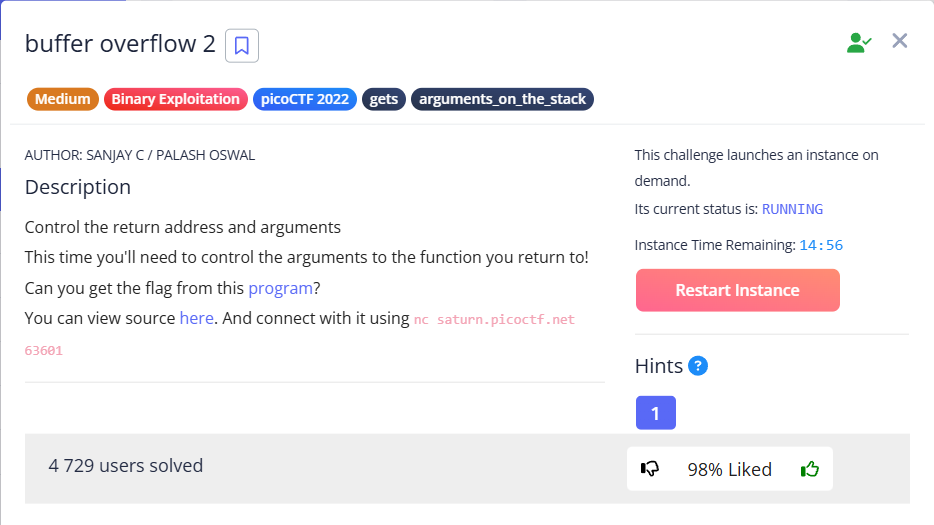The height and width of the screenshot is (525, 934).
Task: Open the program download link
Action: [281, 288]
